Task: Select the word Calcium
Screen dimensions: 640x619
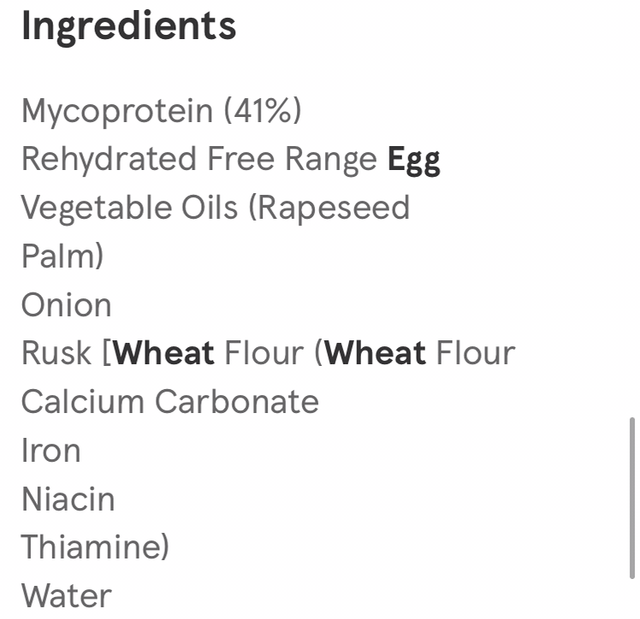Action: pos(83,402)
